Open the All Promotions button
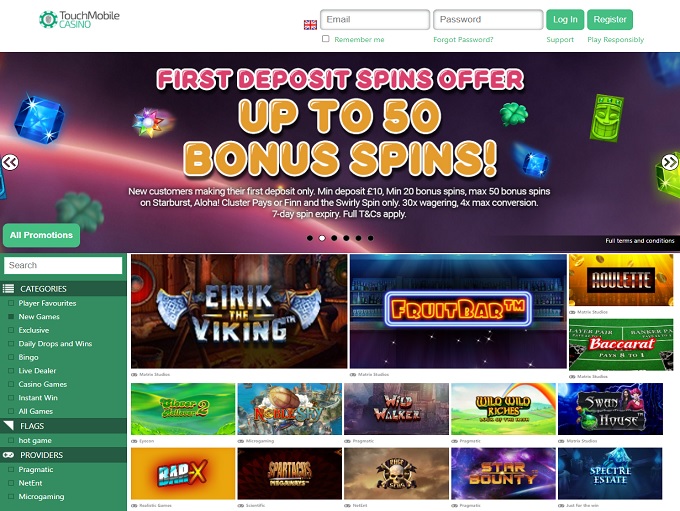This screenshot has height=511, width=680. 42,235
